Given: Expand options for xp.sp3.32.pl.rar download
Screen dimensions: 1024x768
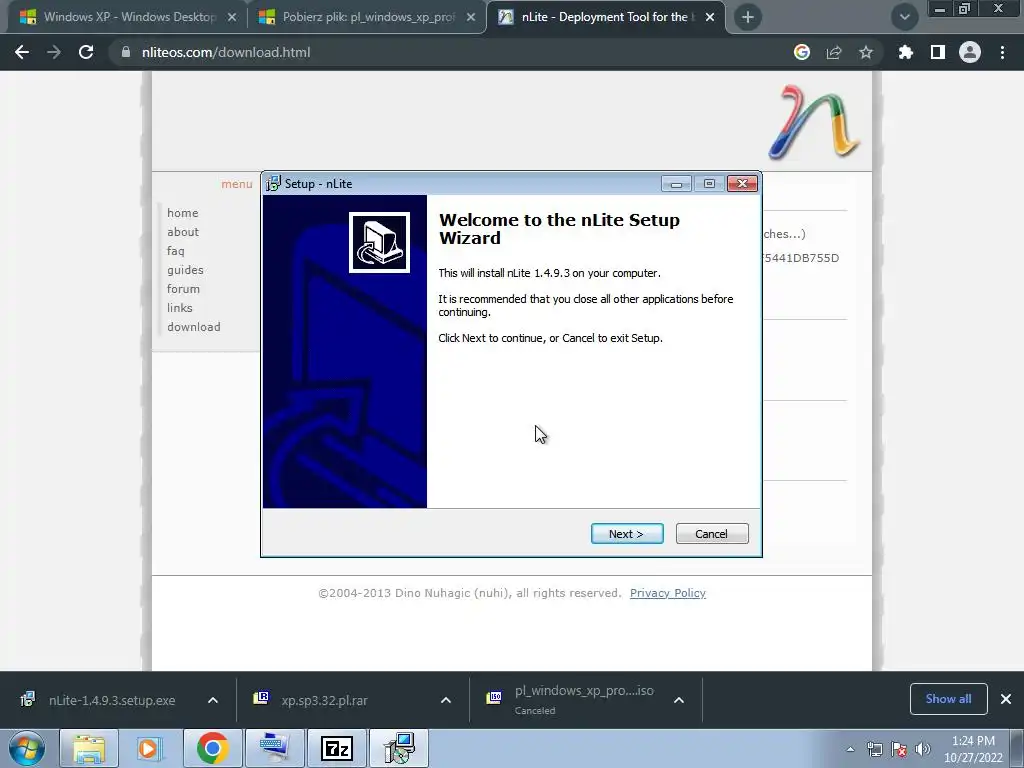Looking at the screenshot, I should pyautogui.click(x=446, y=700).
